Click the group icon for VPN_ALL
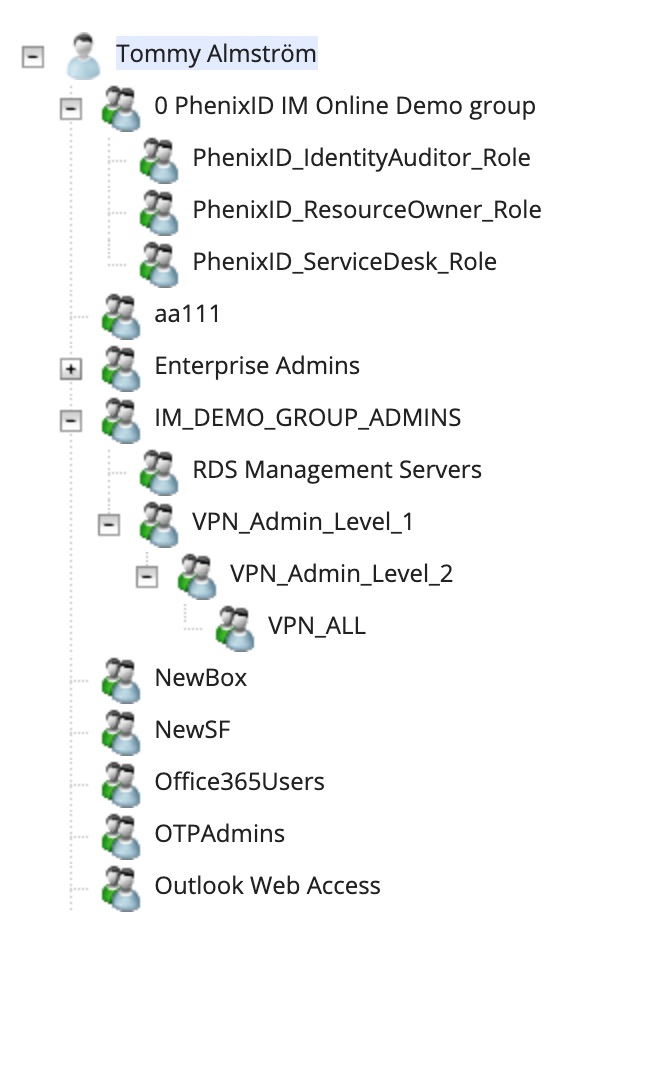662x1074 pixels. coord(235,629)
